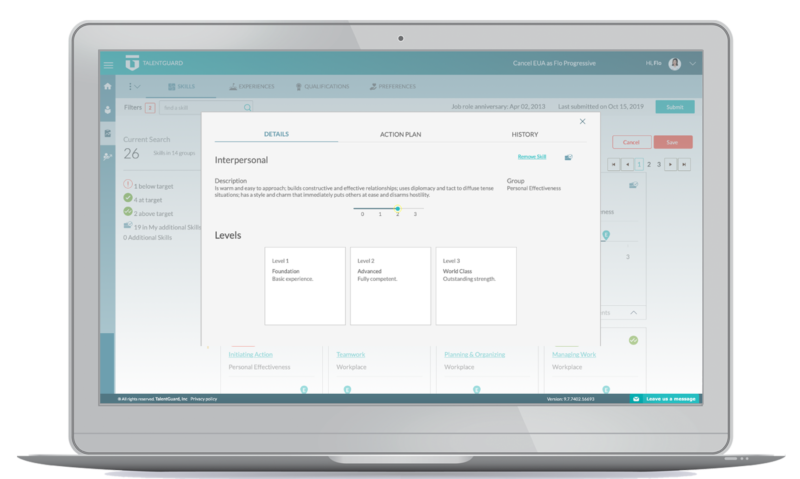Screen dimensions: 800x479
Task: Select page 1 in pagination
Action: pos(639,164)
